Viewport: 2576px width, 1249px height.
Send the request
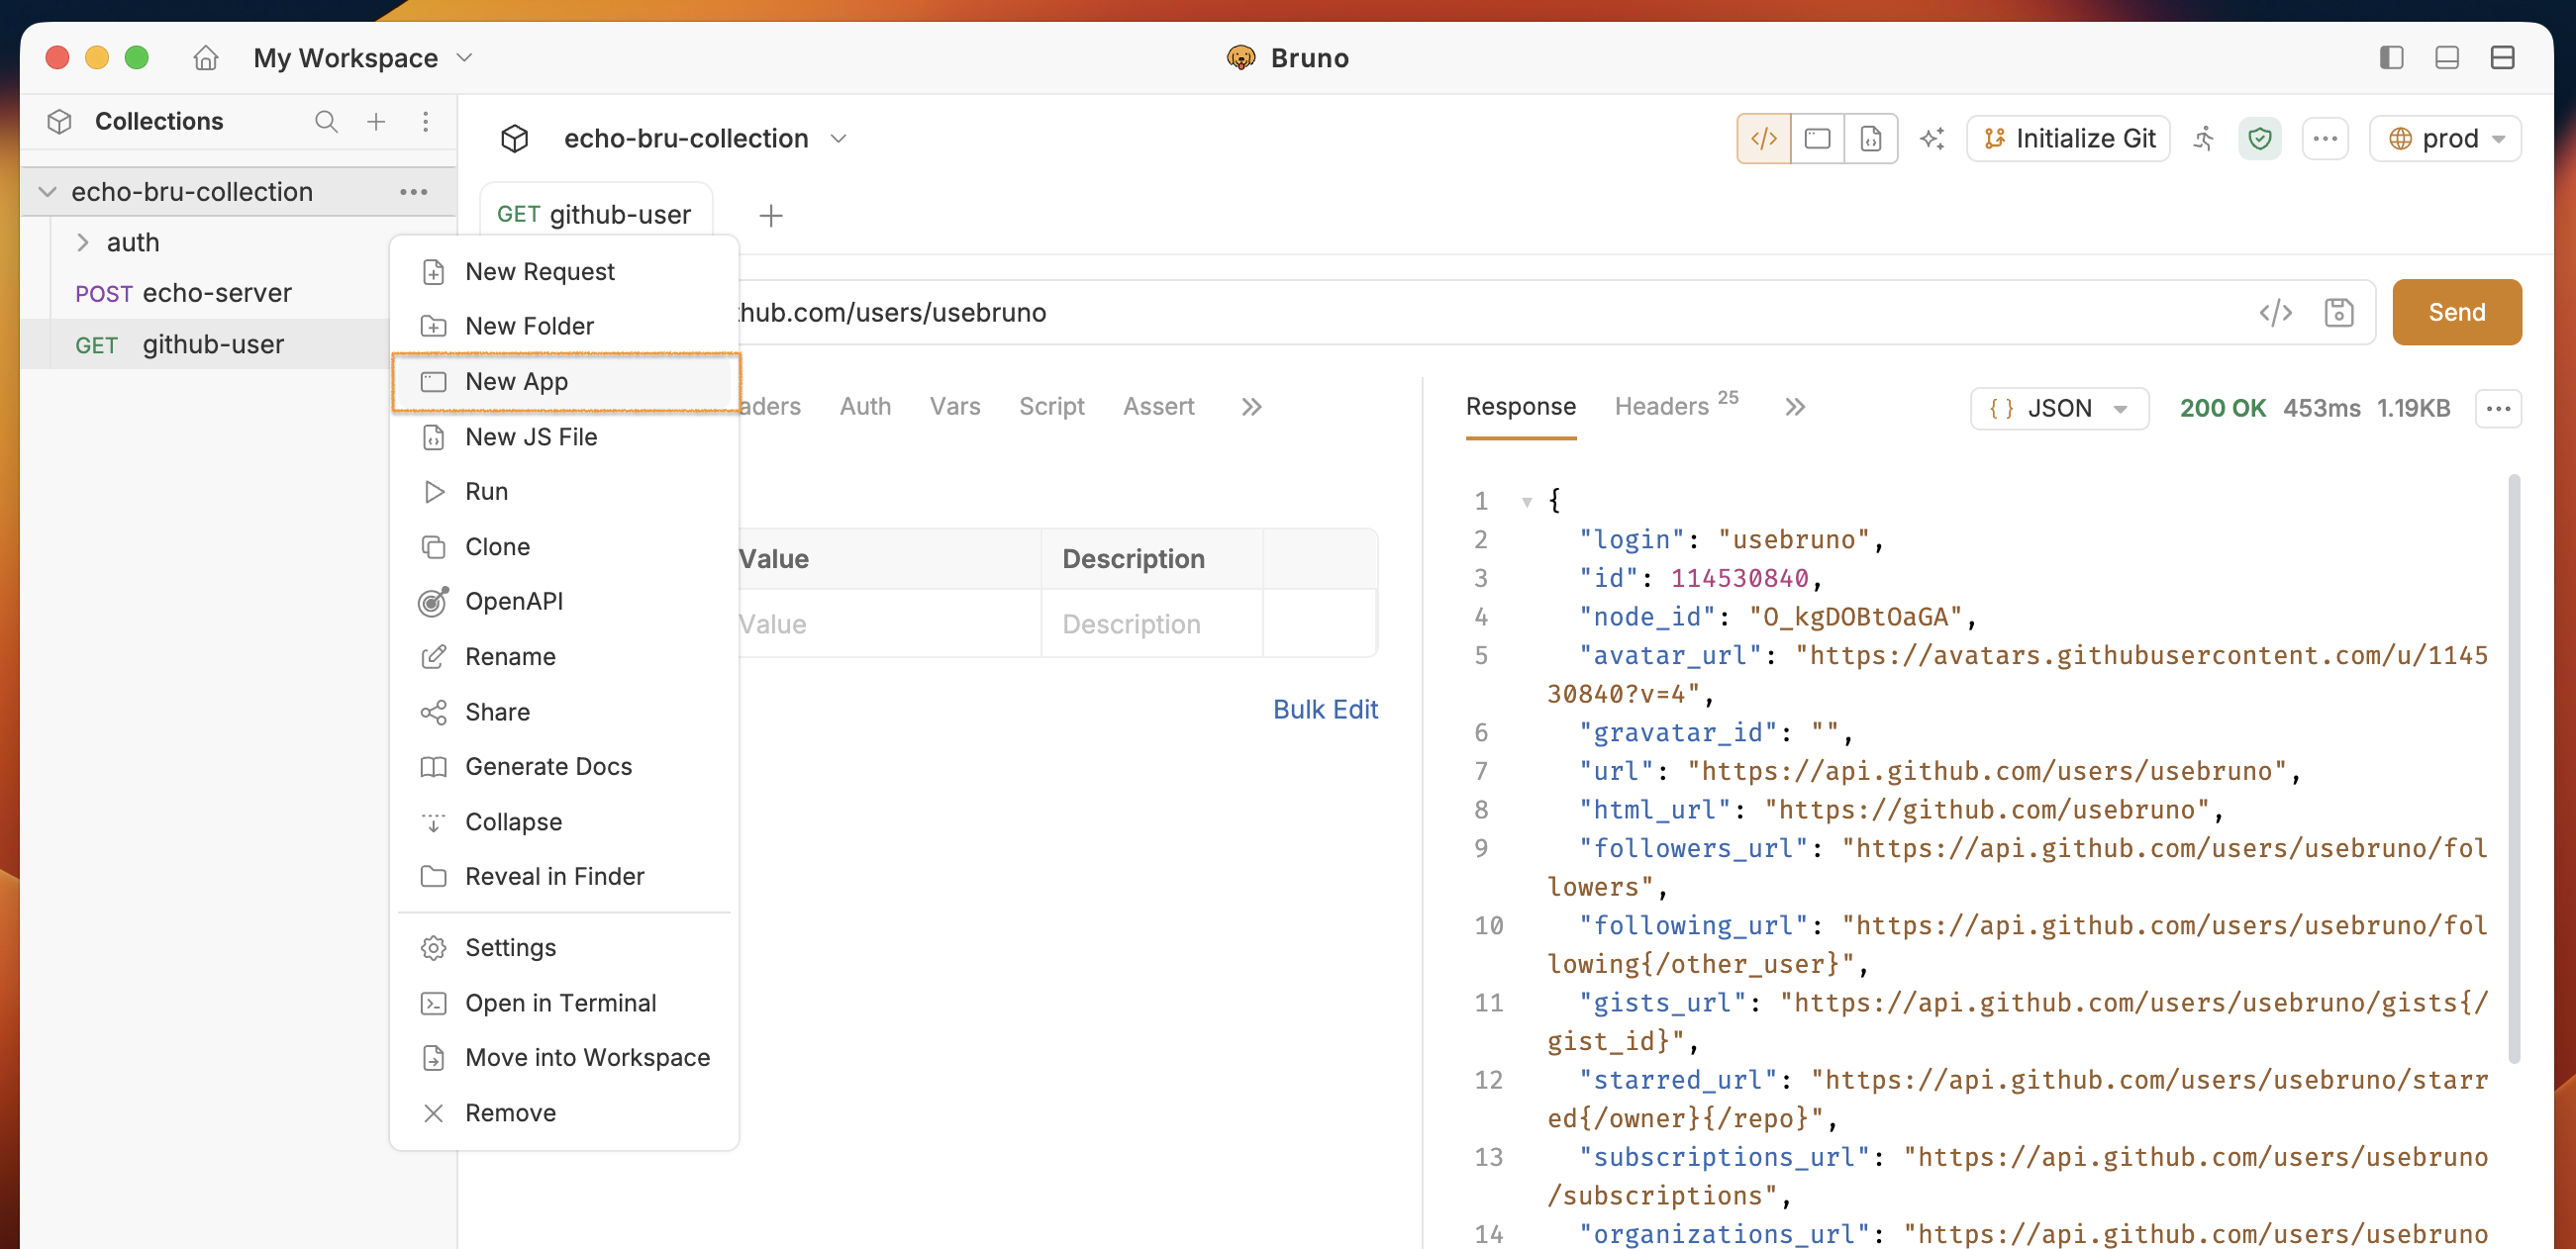pyautogui.click(x=2456, y=313)
